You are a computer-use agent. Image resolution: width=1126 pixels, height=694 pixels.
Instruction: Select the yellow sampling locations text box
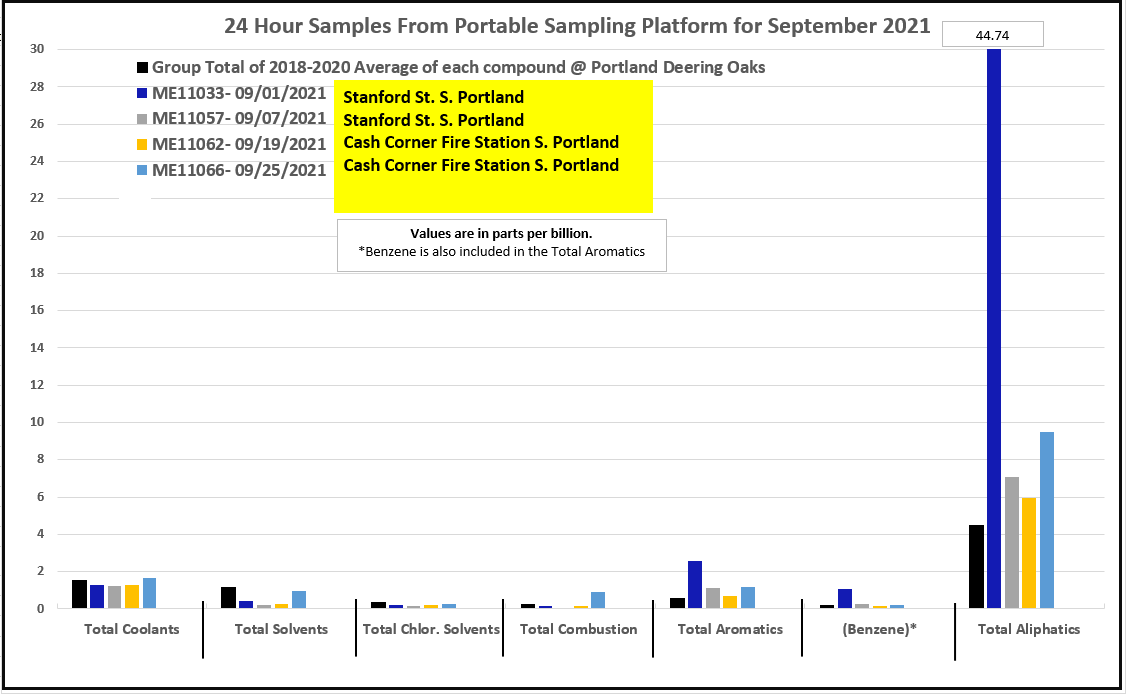pyautogui.click(x=493, y=146)
